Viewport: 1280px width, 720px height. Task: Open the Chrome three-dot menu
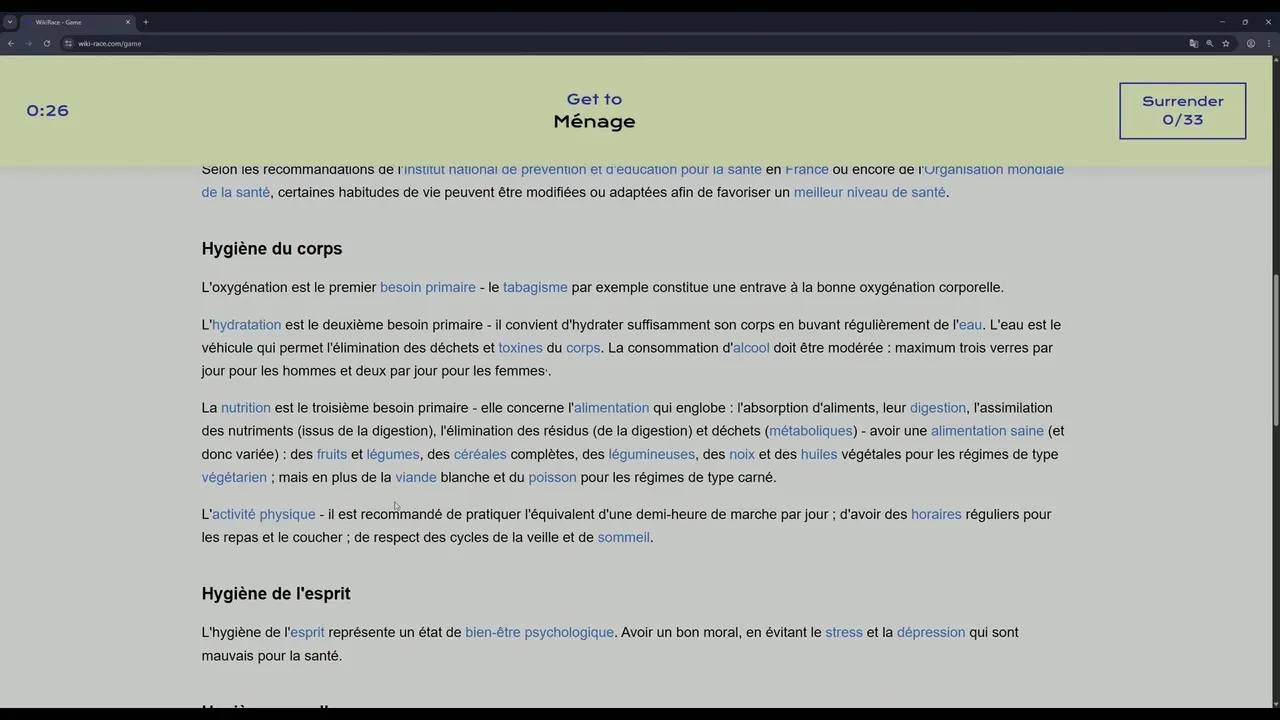click(x=1267, y=43)
